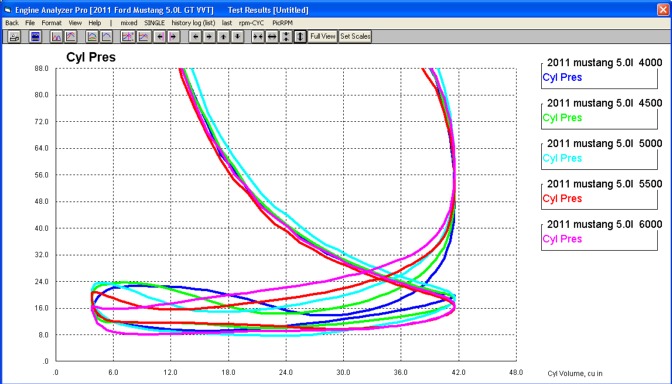Shift graph down with down arrow icon
This screenshot has height=384, width=672.
[237, 37]
